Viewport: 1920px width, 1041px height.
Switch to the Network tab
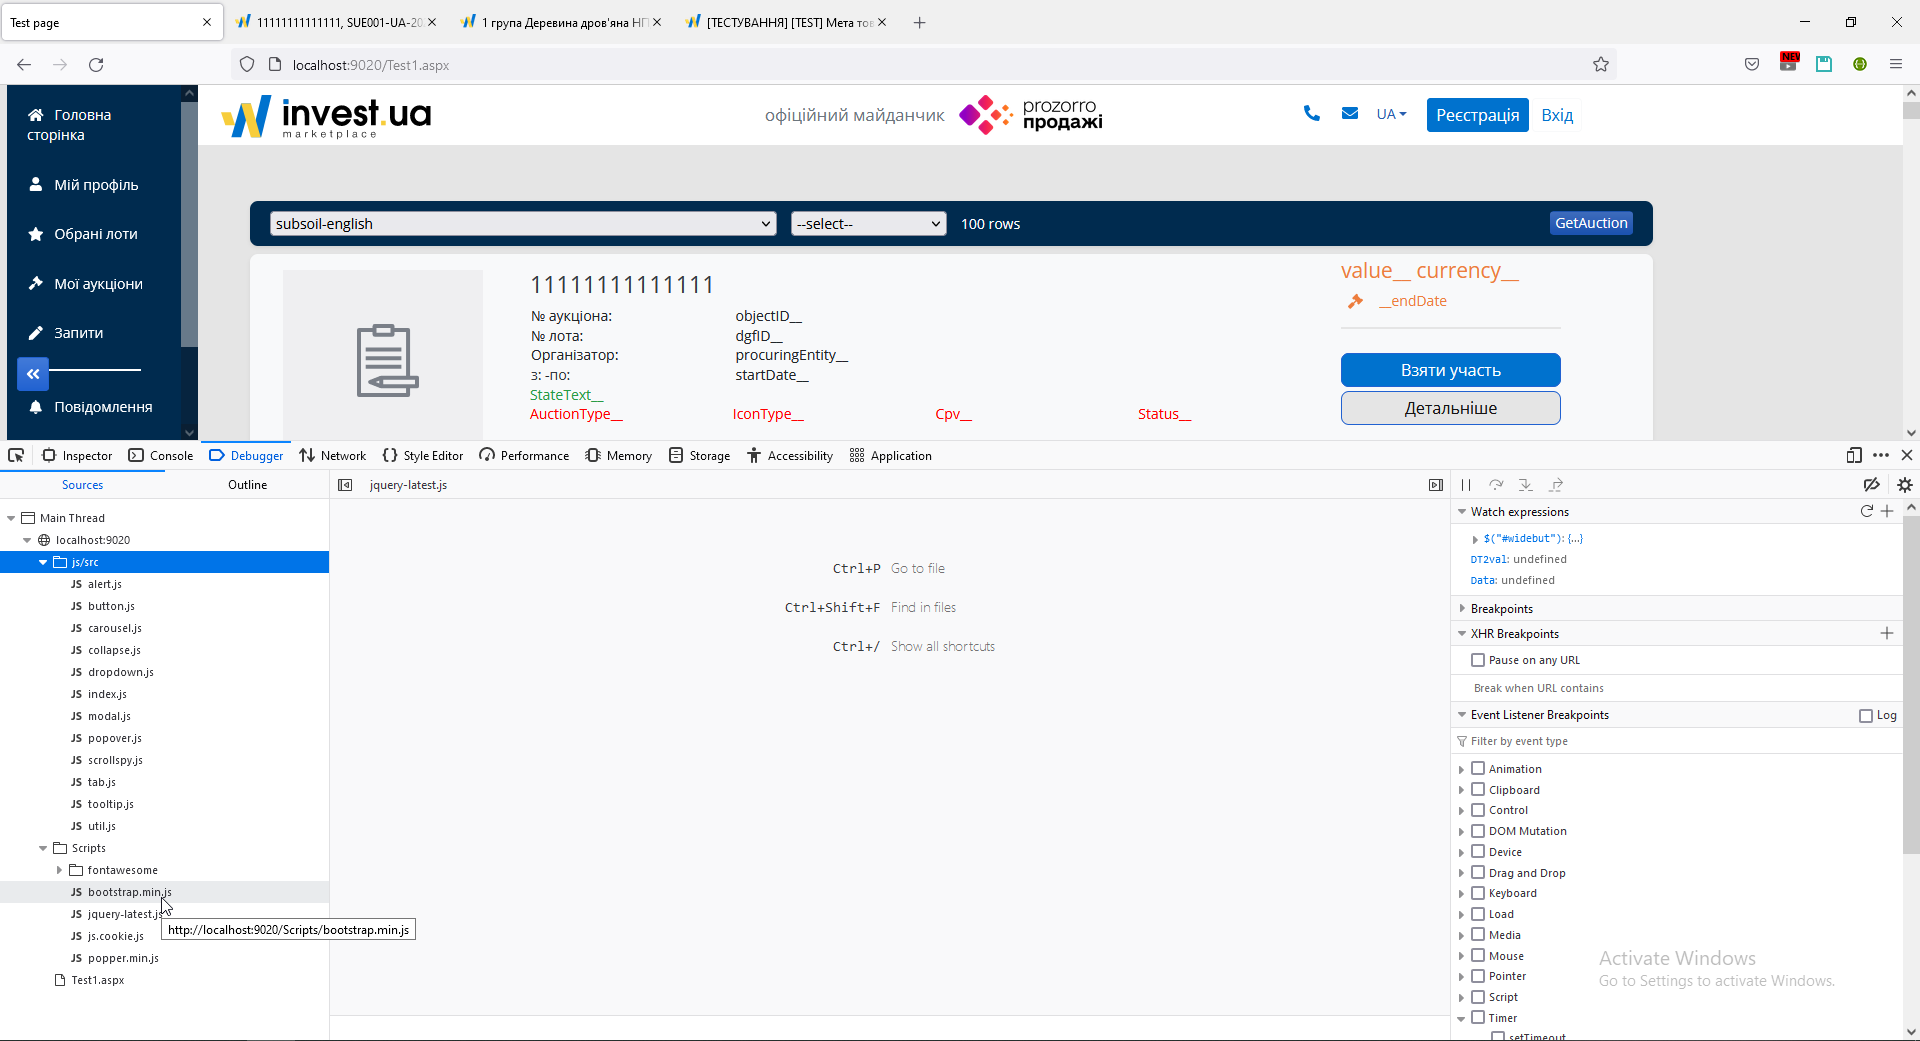tap(333, 456)
